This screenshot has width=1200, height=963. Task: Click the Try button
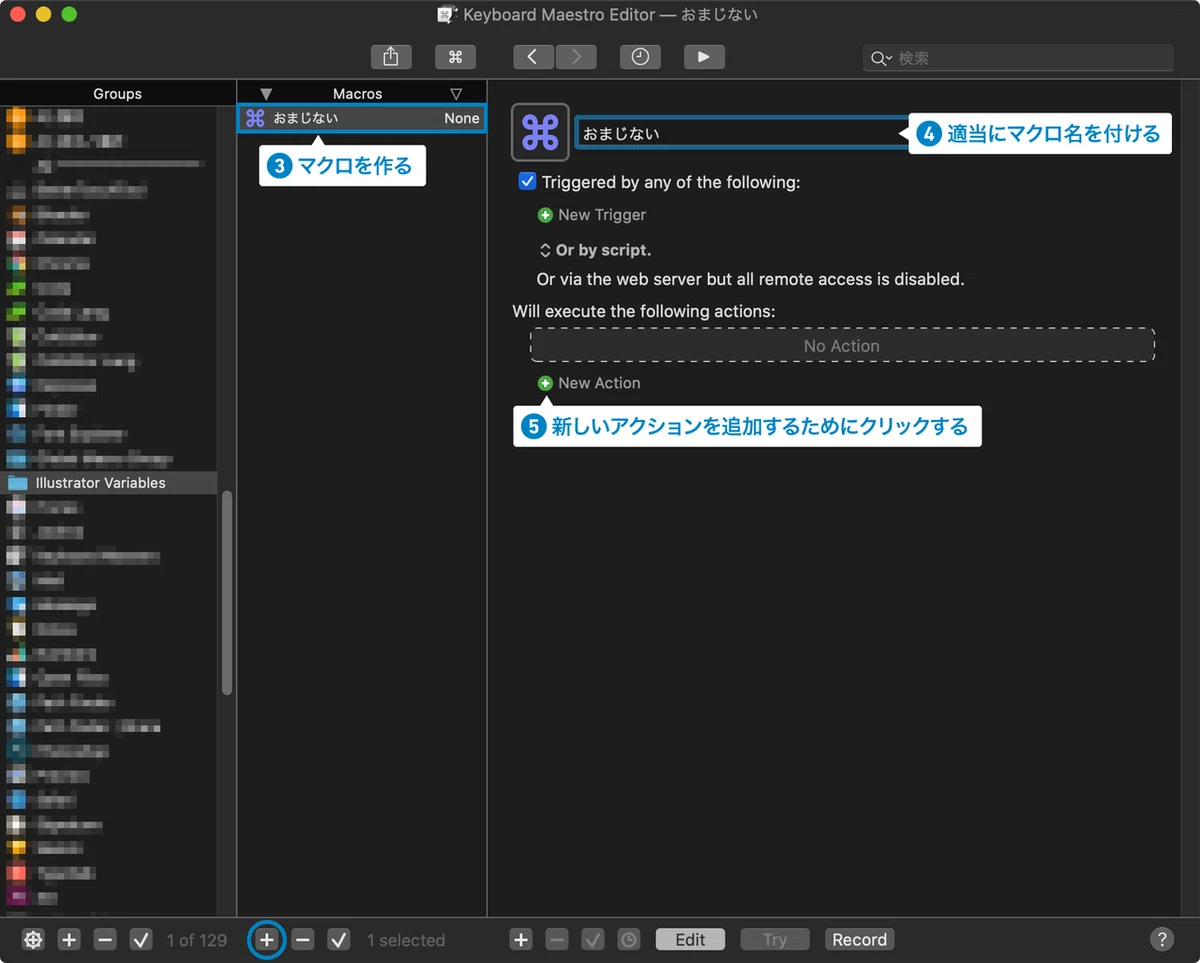click(775, 939)
